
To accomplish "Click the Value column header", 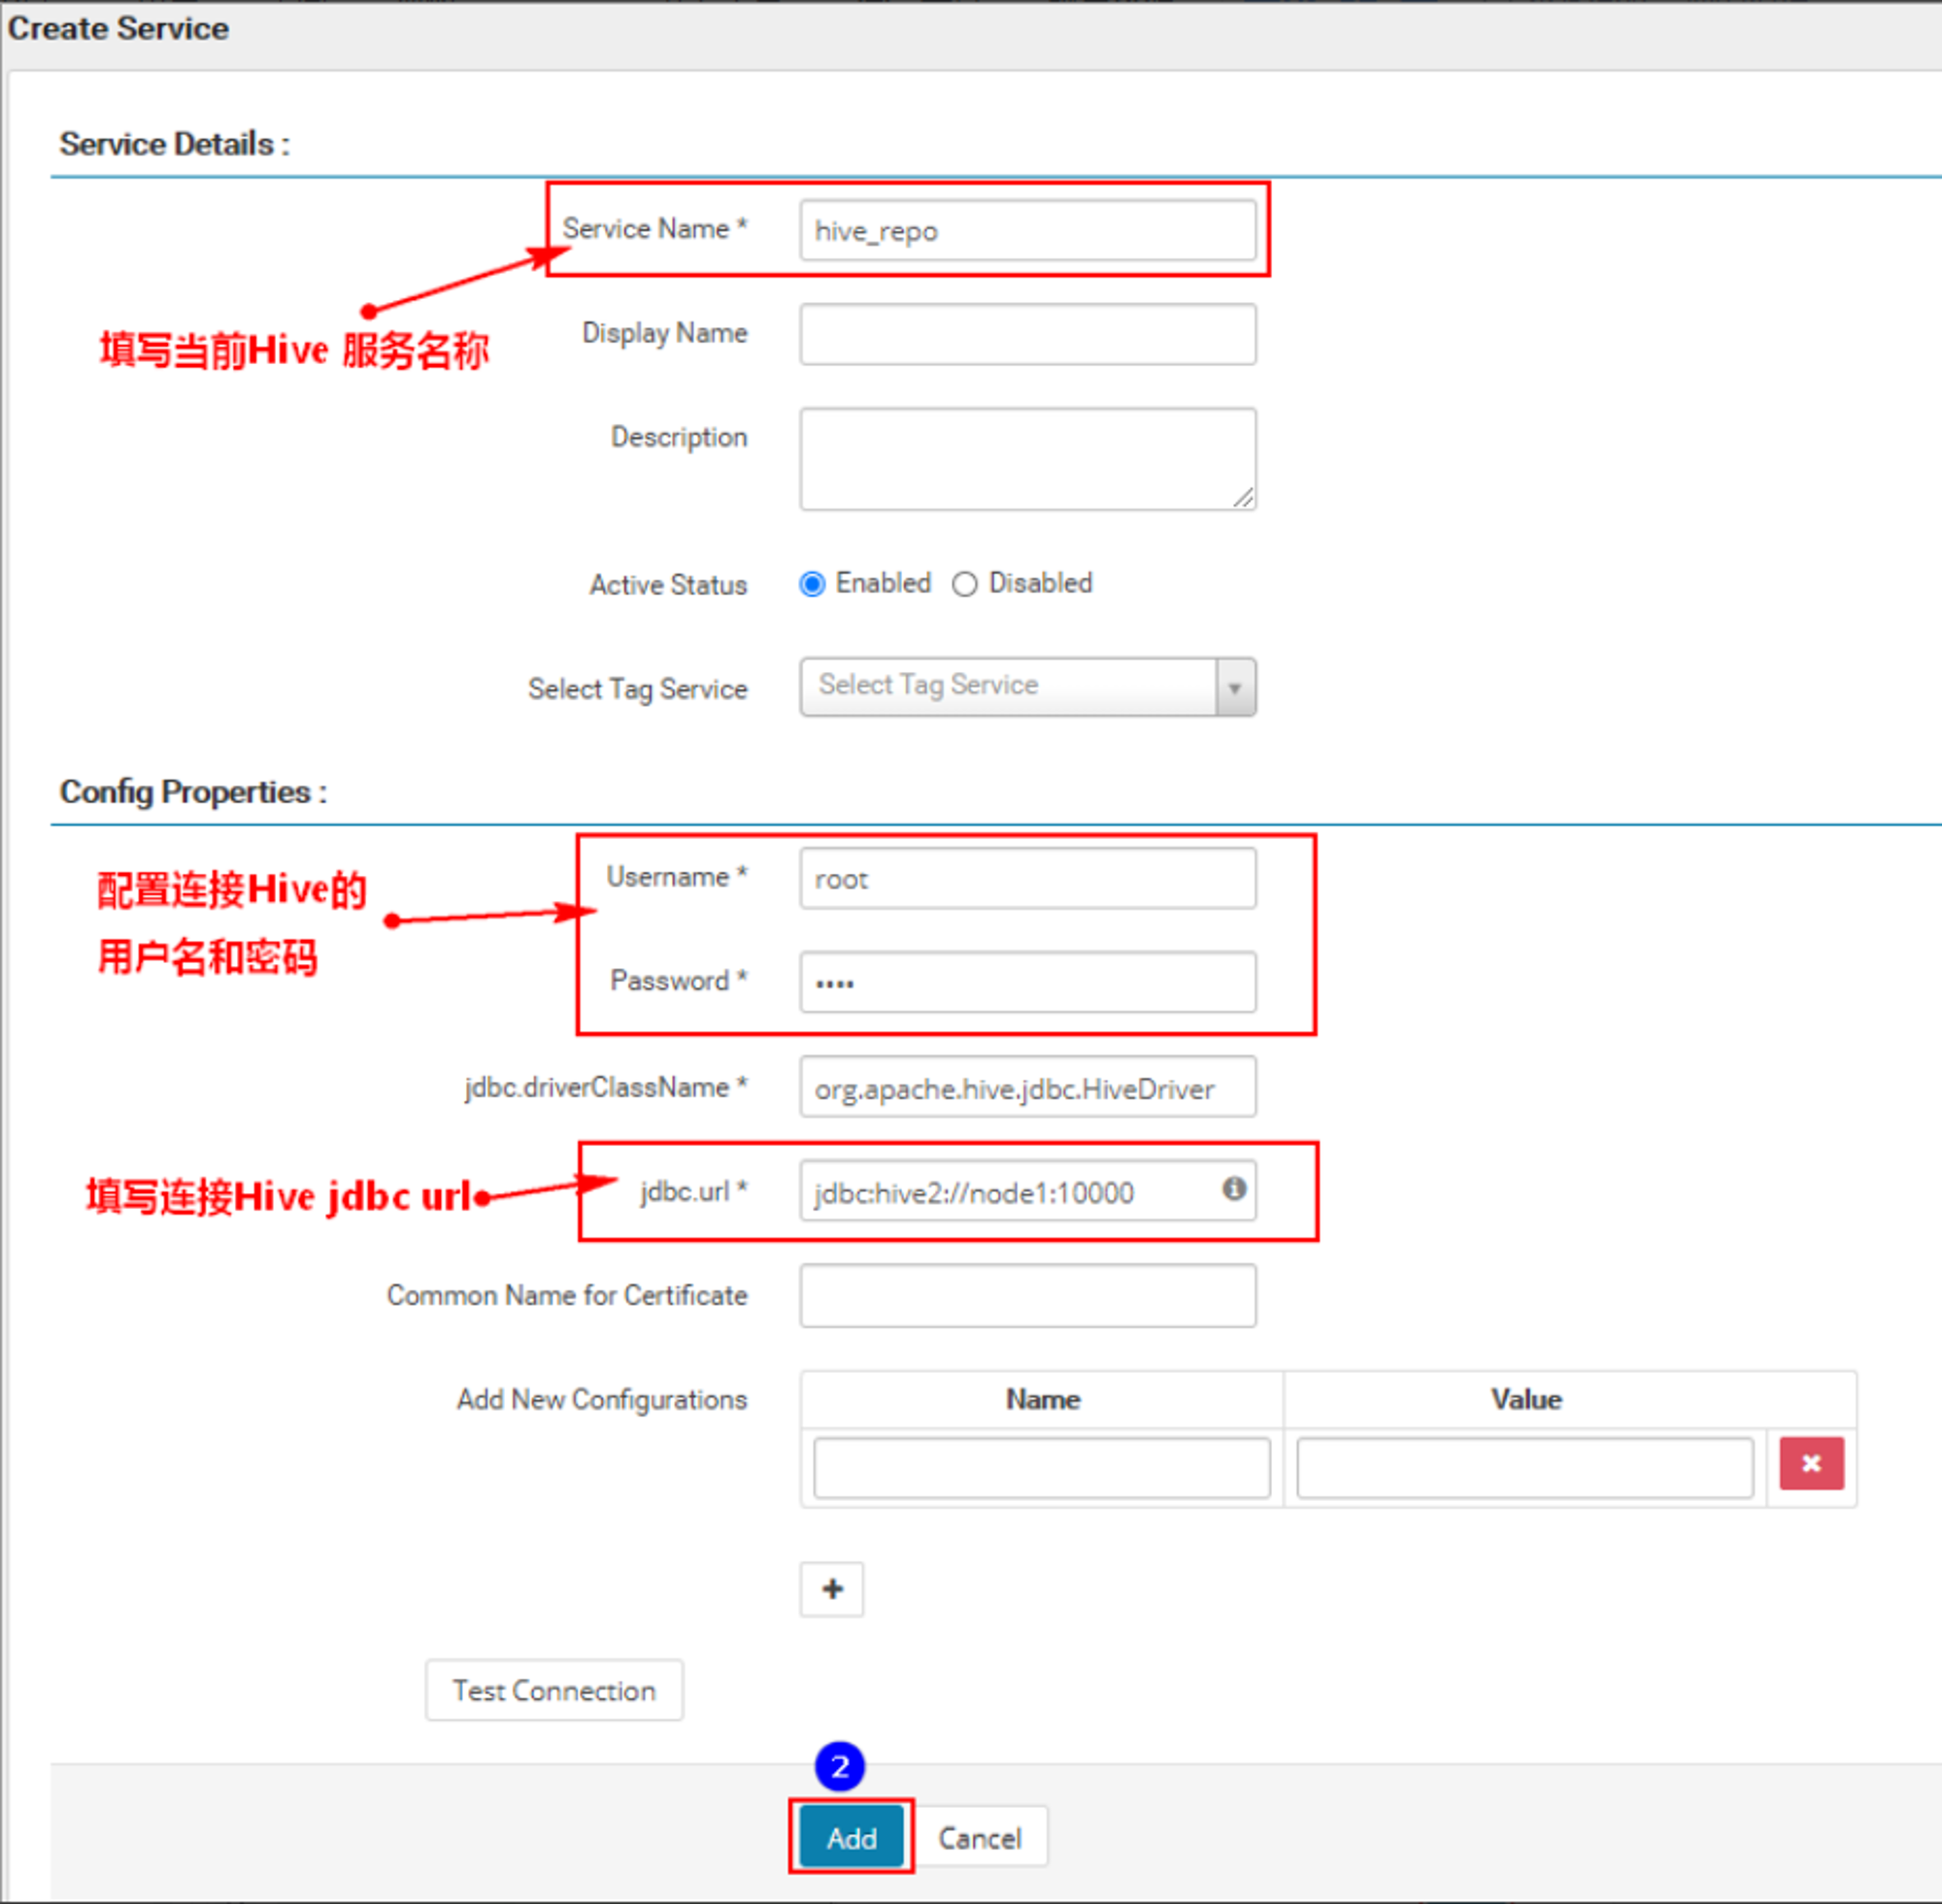I will point(1526,1399).
